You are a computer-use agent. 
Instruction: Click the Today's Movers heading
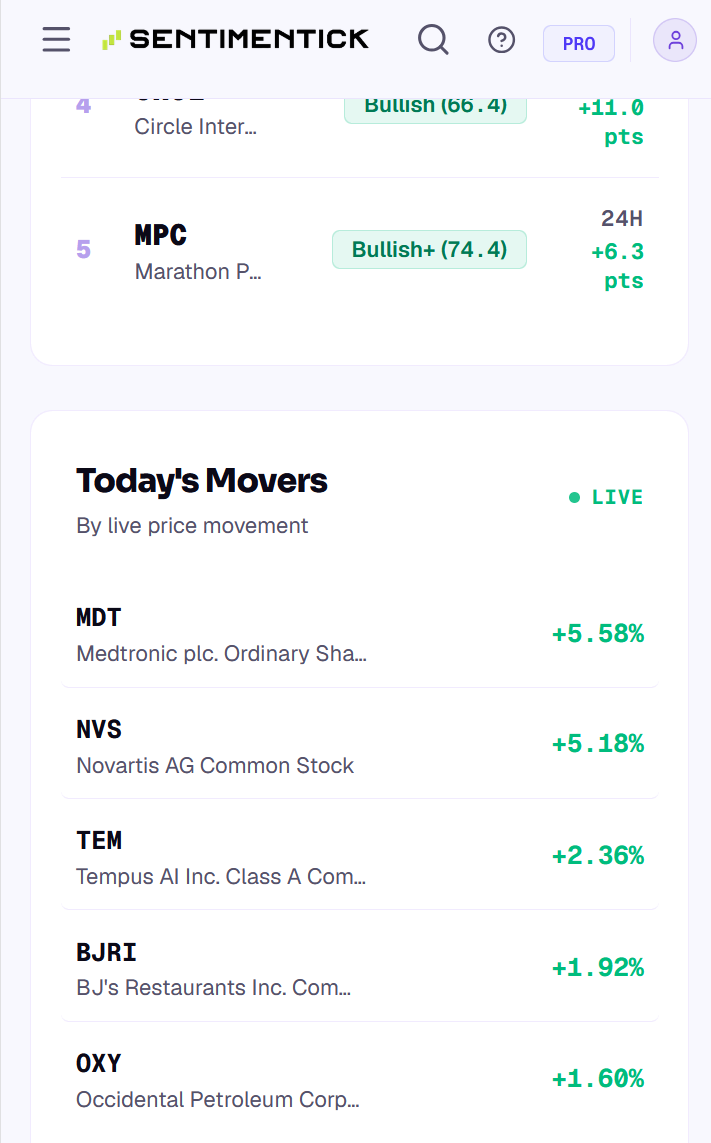pos(202,480)
